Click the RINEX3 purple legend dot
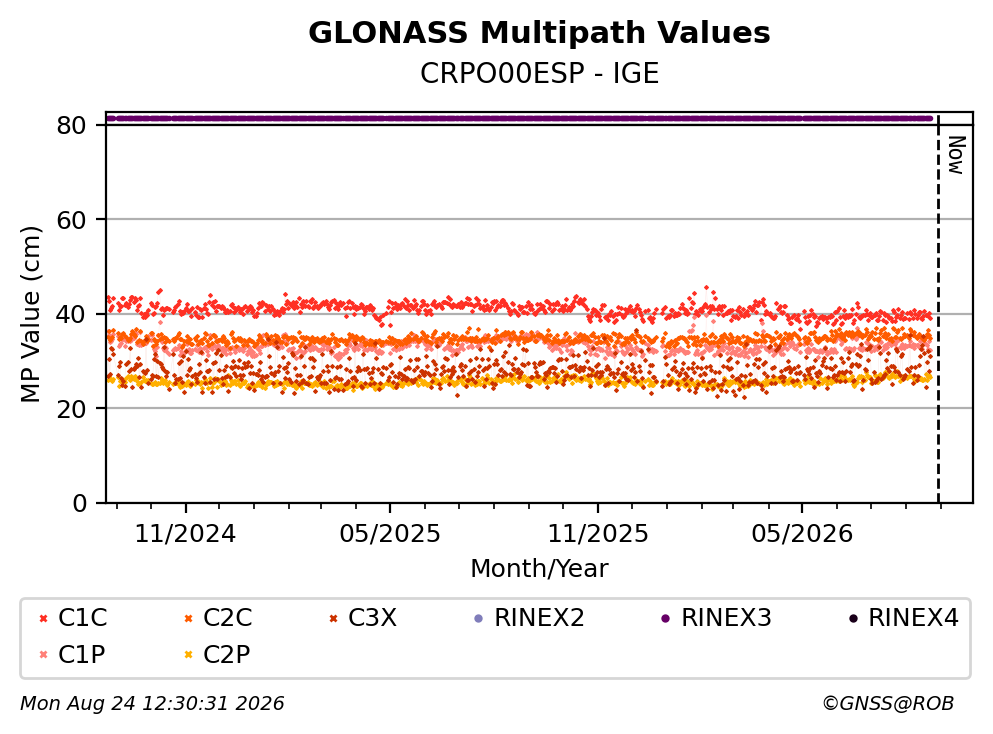Viewport: 993px width, 734px height. (666, 619)
